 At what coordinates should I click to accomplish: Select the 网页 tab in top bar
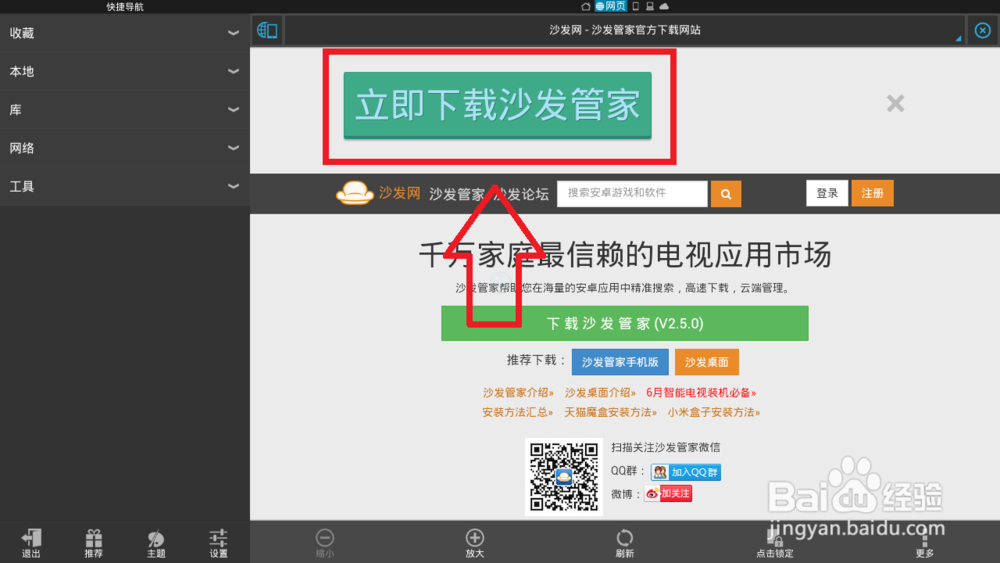(x=610, y=6)
